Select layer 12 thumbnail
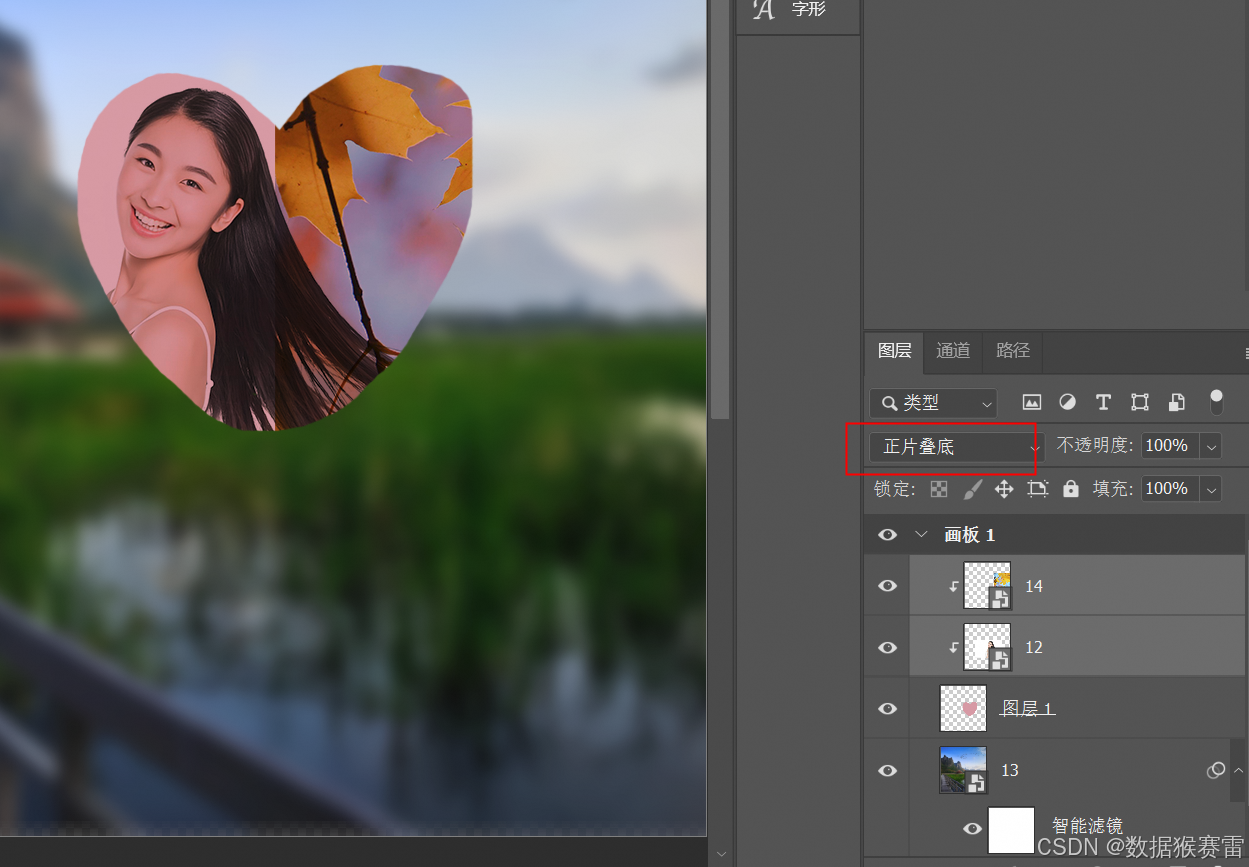The width and height of the screenshot is (1249, 867). coord(987,647)
